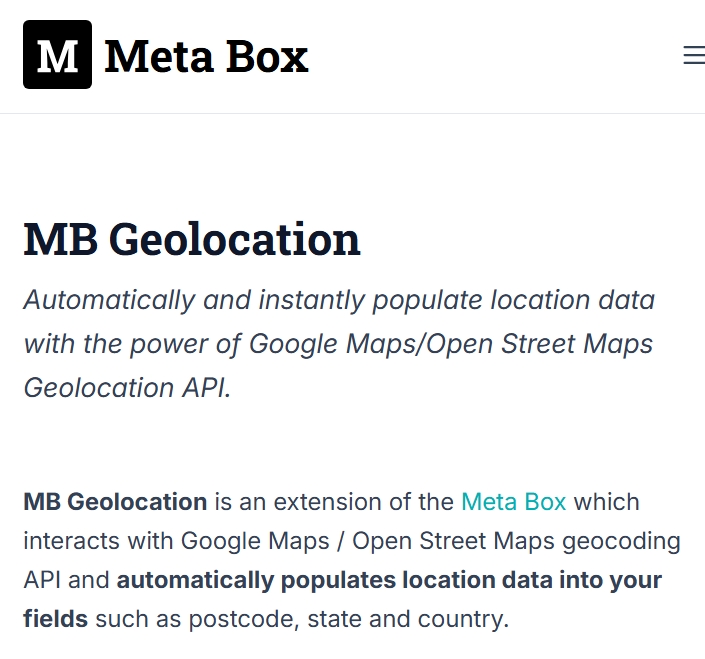Click the bold word 'fields'

55,619
